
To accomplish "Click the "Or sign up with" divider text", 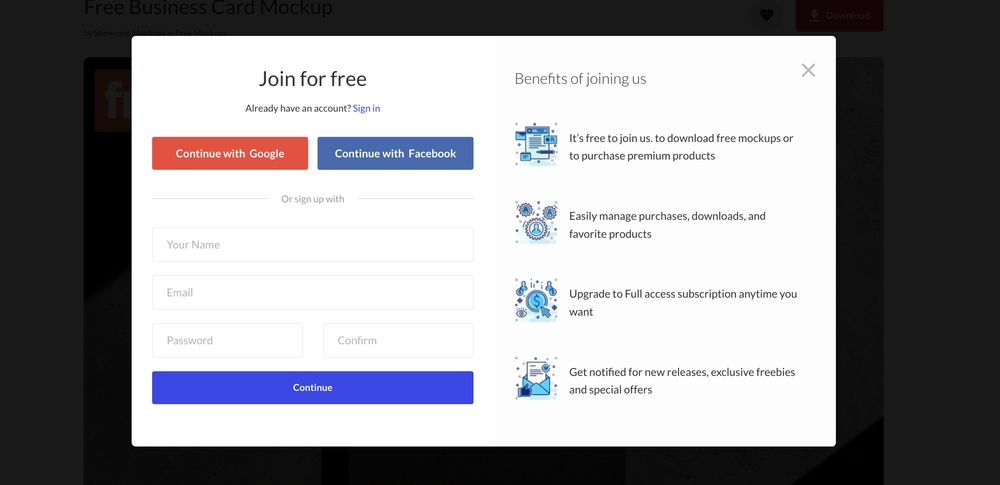I will (x=312, y=199).
